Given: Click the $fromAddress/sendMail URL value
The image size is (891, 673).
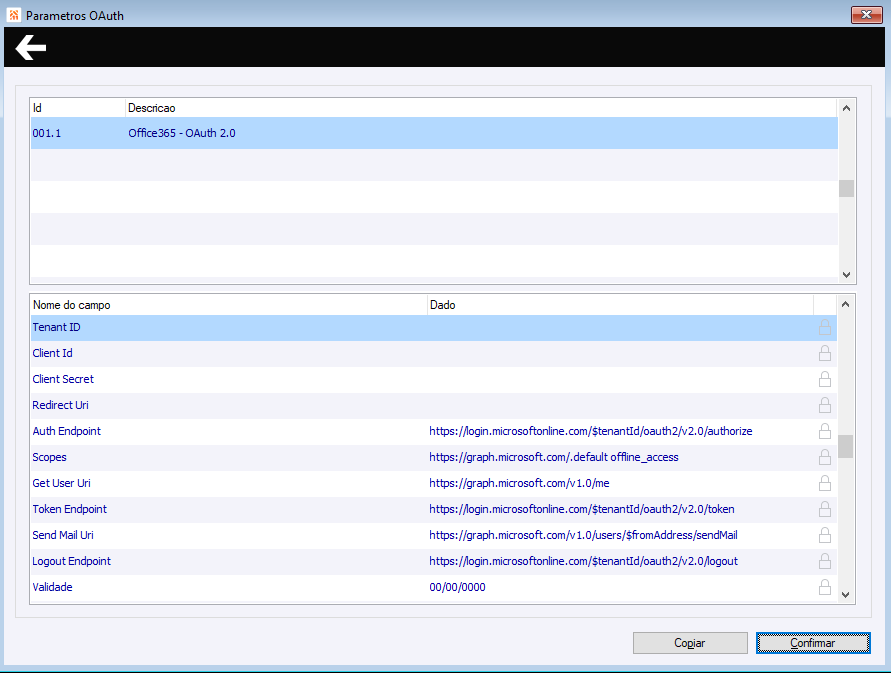Looking at the screenshot, I should pos(583,535).
